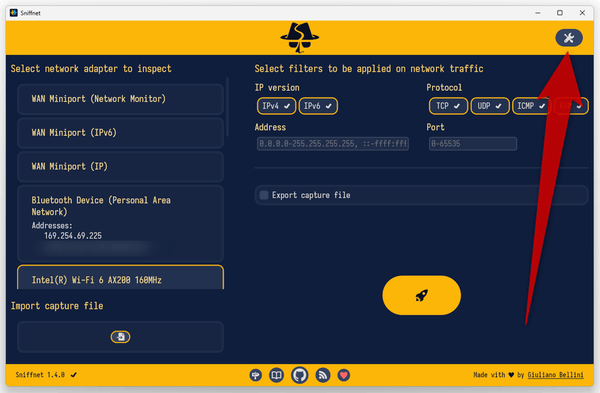This screenshot has height=393, width=600.
Task: Open the GitHub repository icon
Action: [x=300, y=375]
